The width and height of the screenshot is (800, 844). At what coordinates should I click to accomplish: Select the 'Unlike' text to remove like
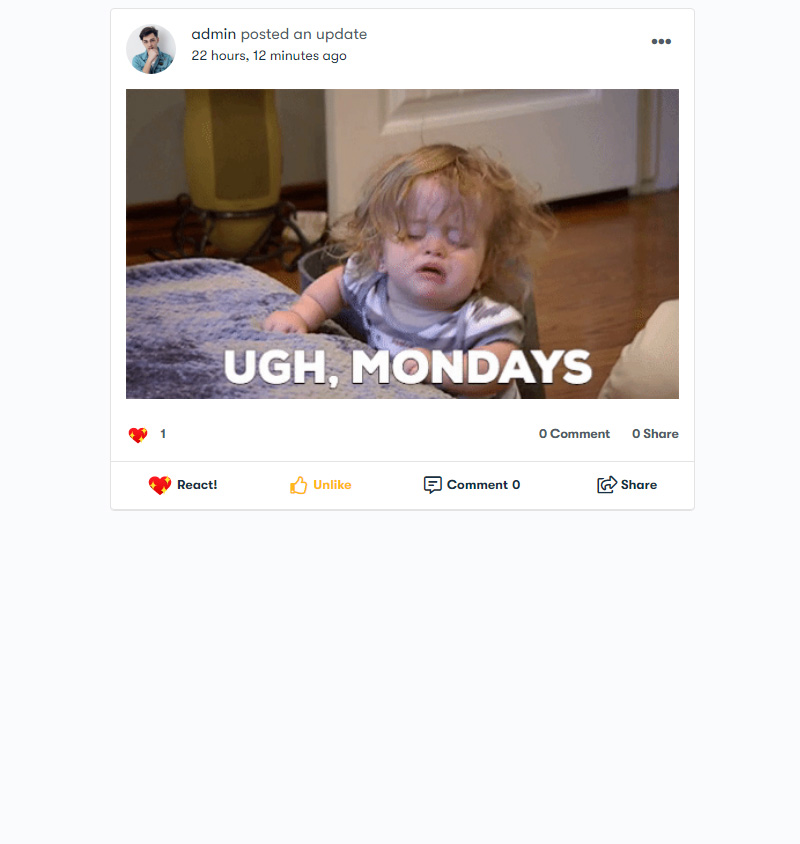332,485
